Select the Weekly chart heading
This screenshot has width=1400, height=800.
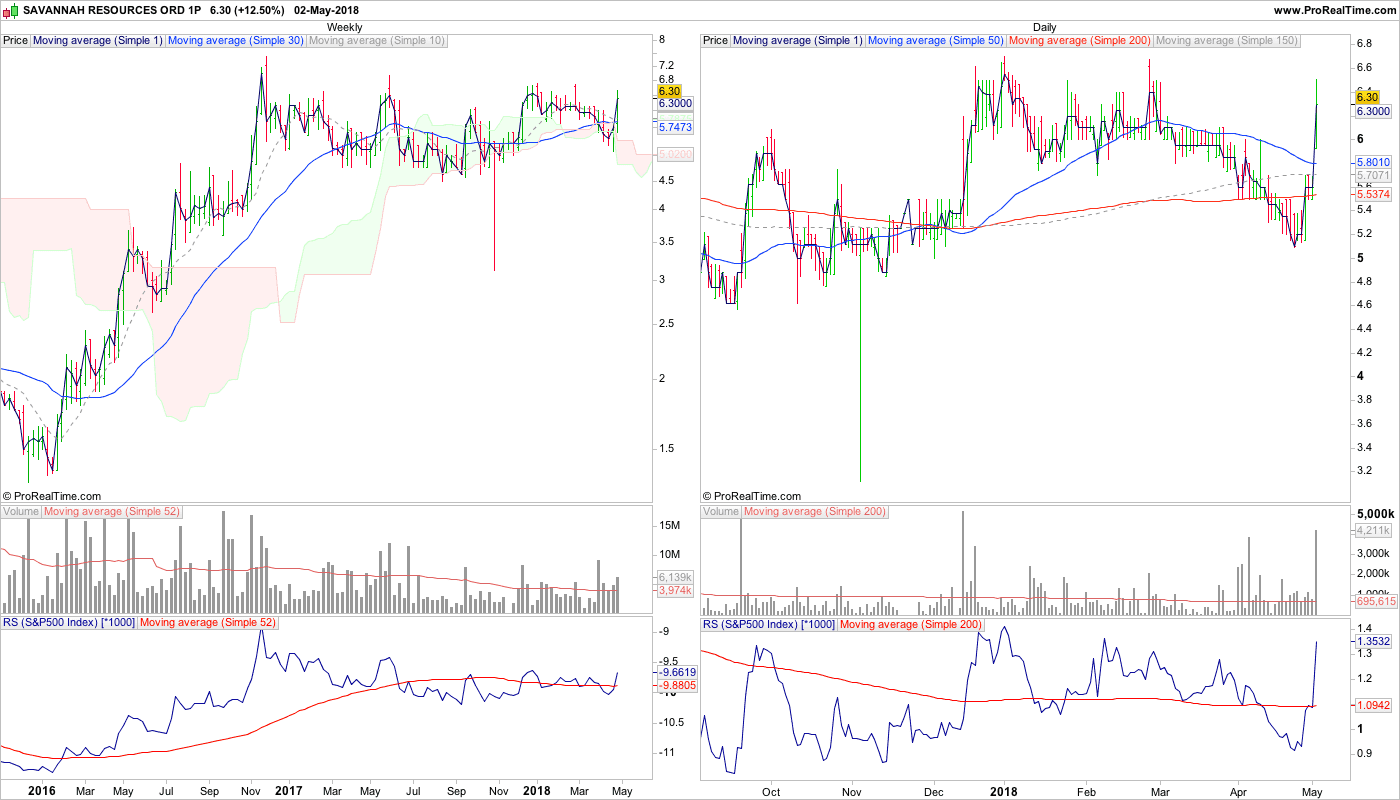(345, 27)
